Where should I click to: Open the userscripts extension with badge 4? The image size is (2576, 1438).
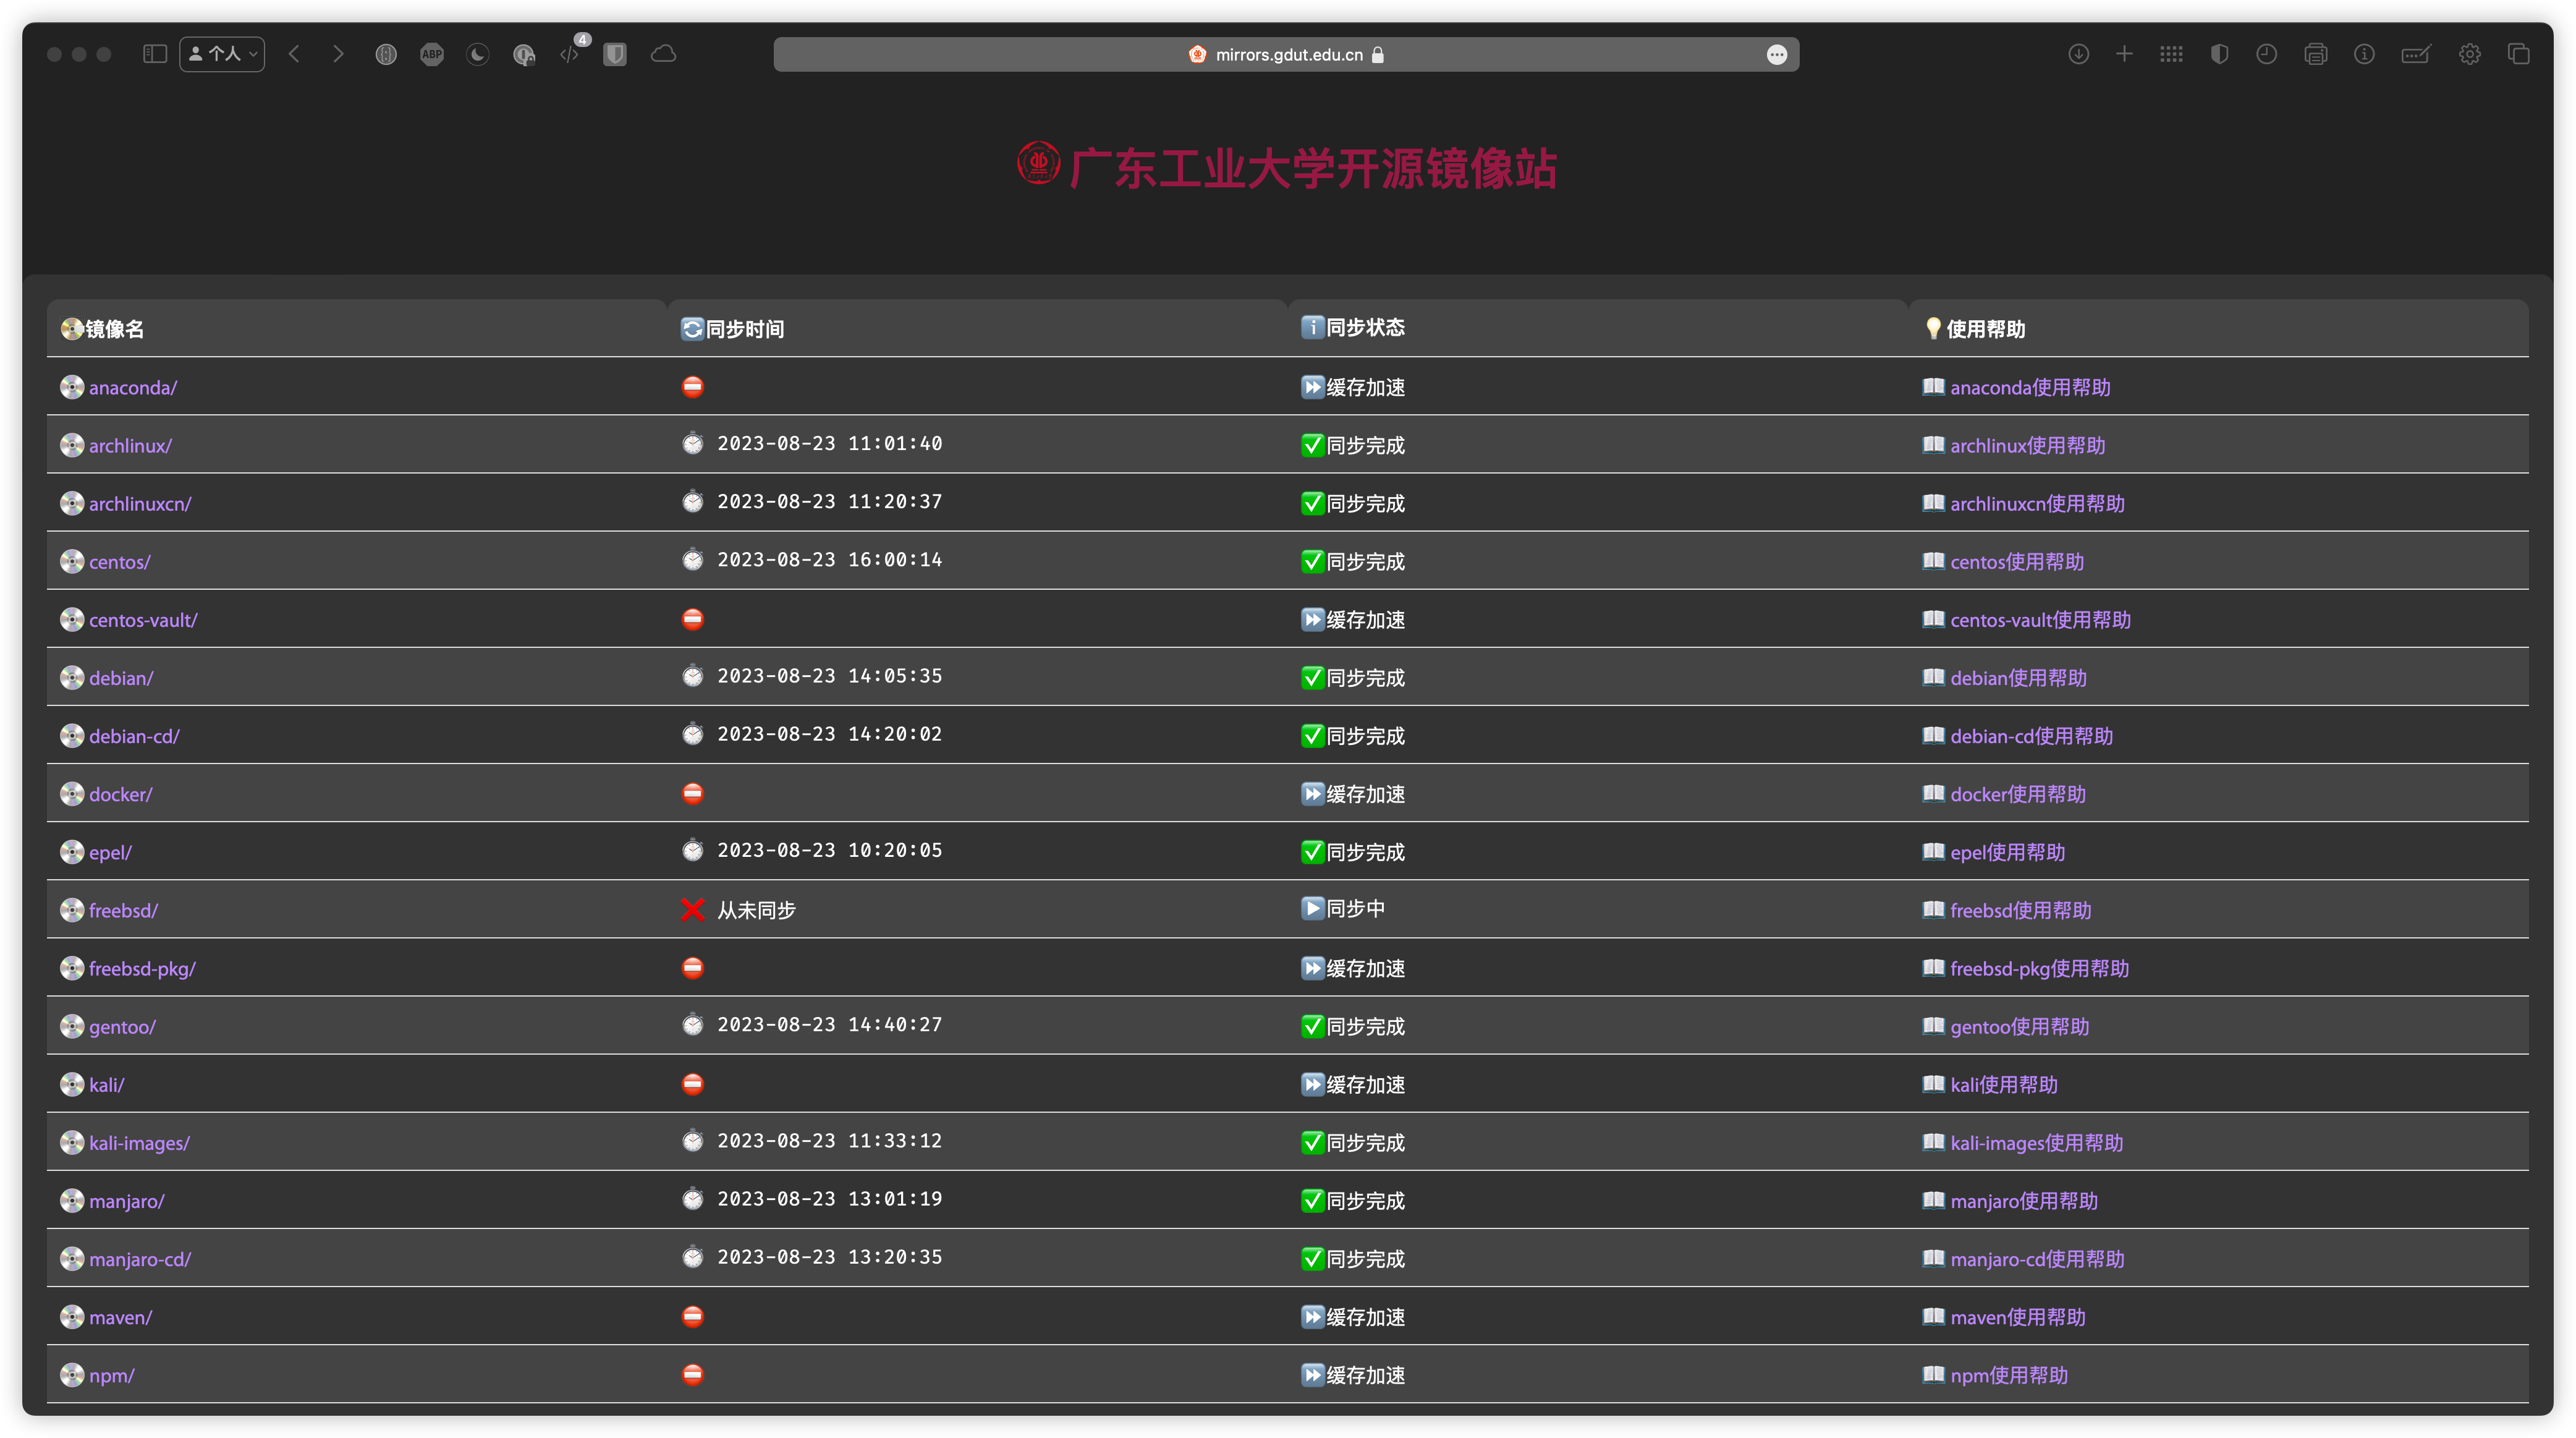tap(570, 54)
